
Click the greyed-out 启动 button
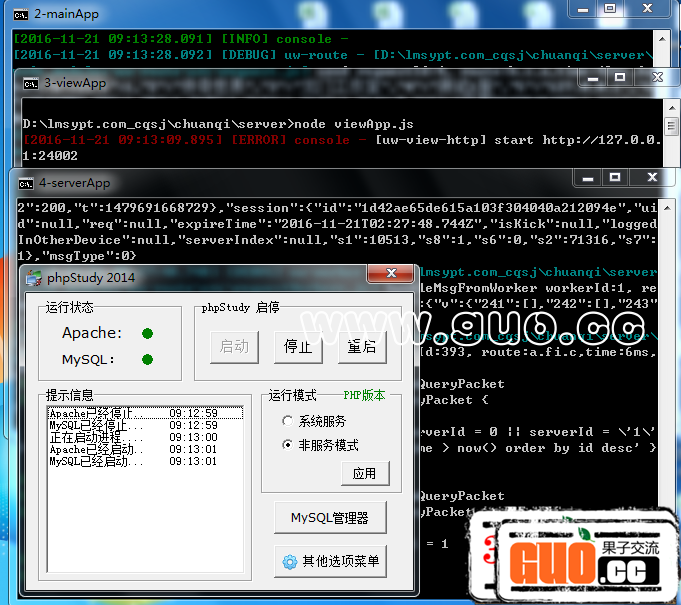[234, 347]
